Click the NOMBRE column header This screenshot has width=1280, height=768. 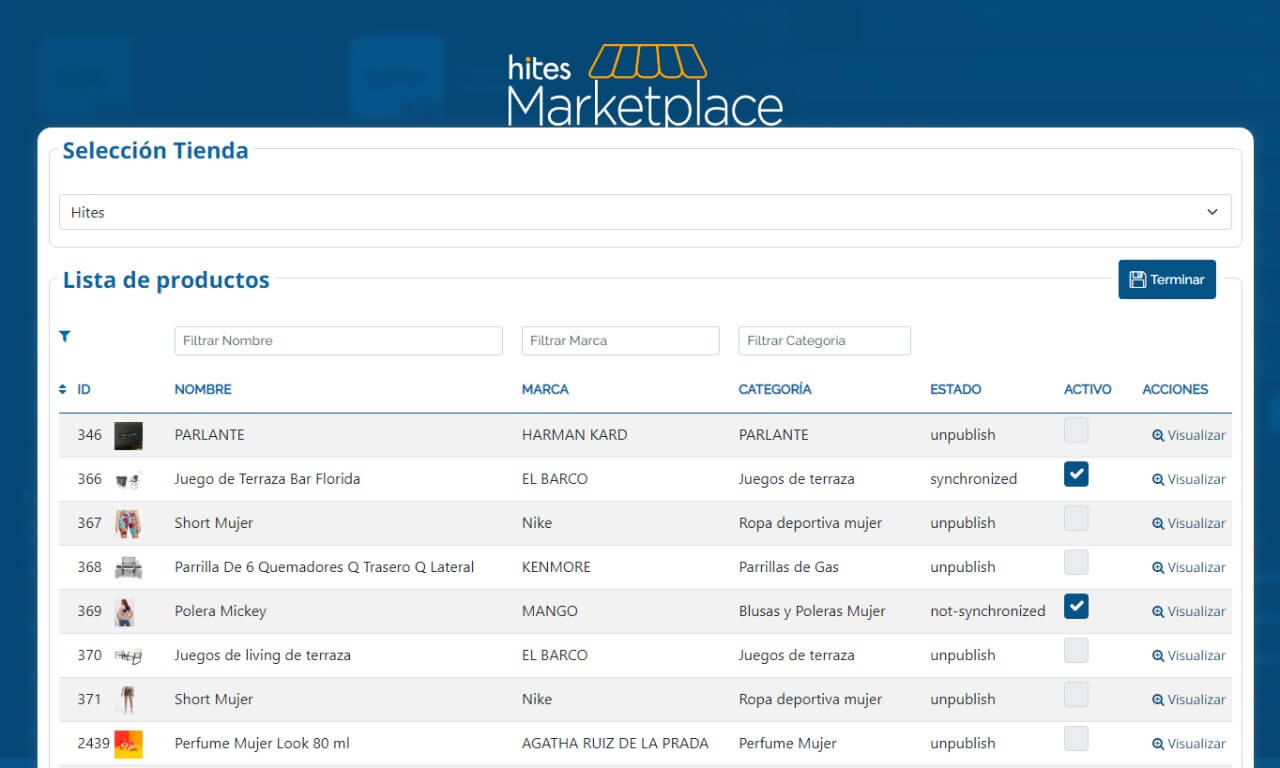coord(203,389)
